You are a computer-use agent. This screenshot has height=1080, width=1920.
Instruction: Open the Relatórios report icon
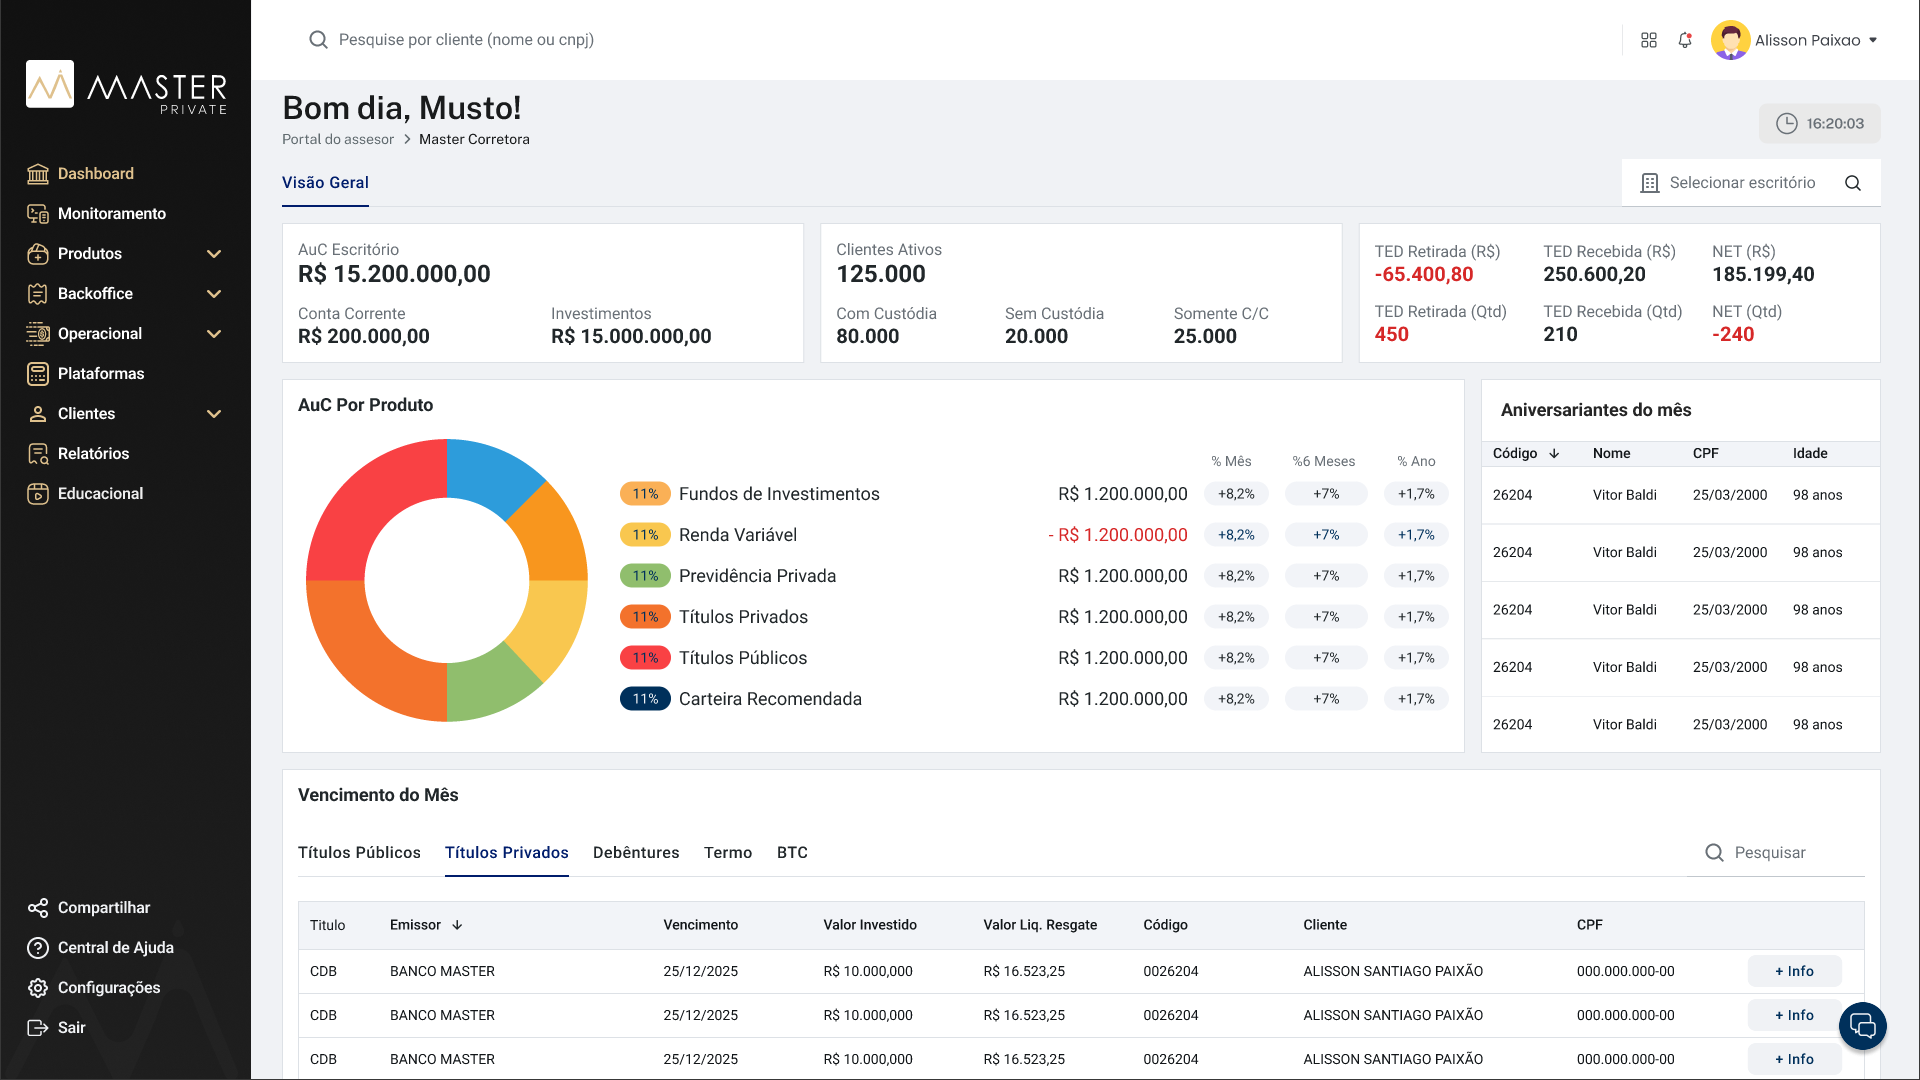[x=38, y=454]
